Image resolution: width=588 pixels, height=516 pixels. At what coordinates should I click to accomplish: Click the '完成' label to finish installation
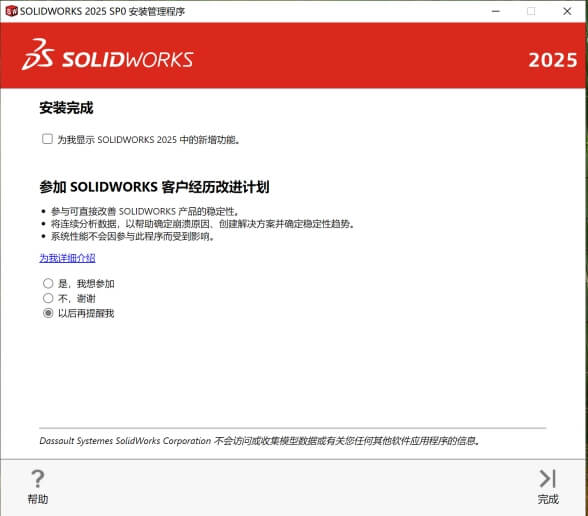coord(548,500)
